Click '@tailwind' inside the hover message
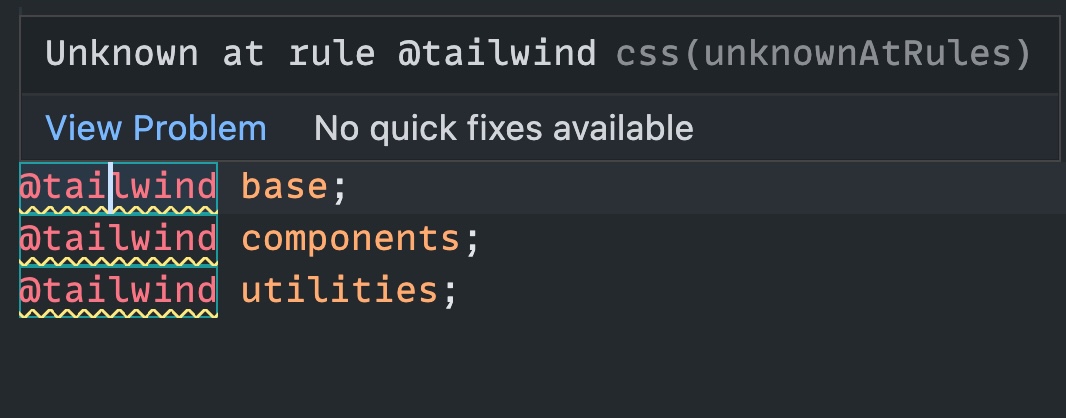 pos(497,53)
